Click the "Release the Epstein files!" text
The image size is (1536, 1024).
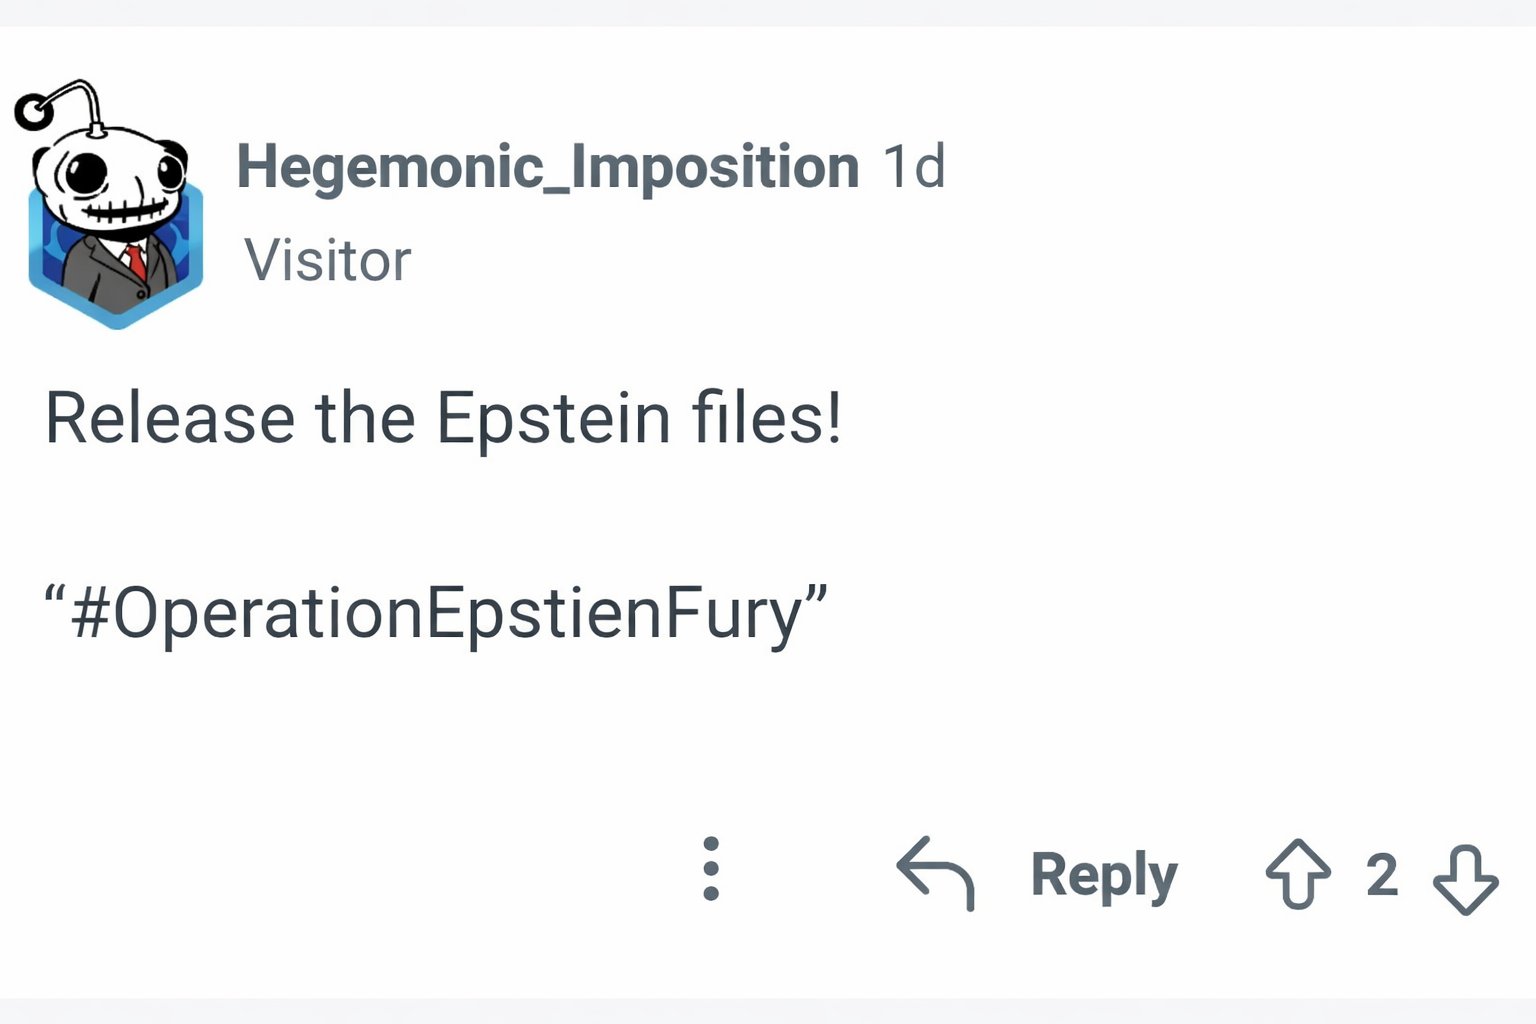(443, 418)
